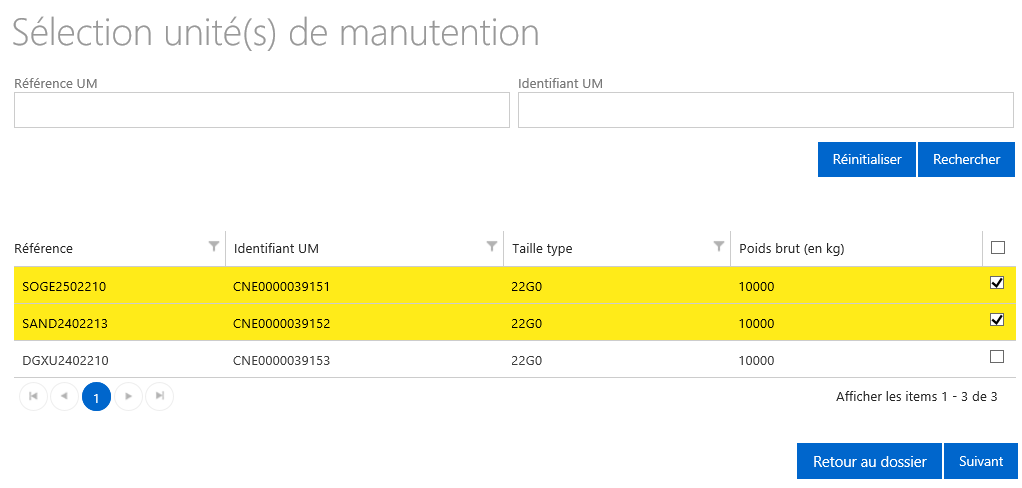Uncheck the SAND2402213 row checkbox
The height and width of the screenshot is (488, 1022).
(997, 319)
